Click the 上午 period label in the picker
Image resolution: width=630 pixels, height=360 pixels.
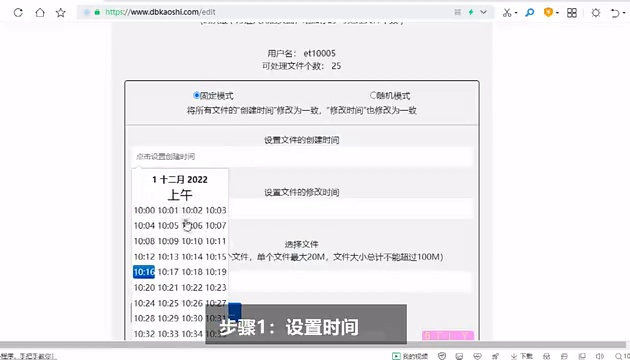180,195
